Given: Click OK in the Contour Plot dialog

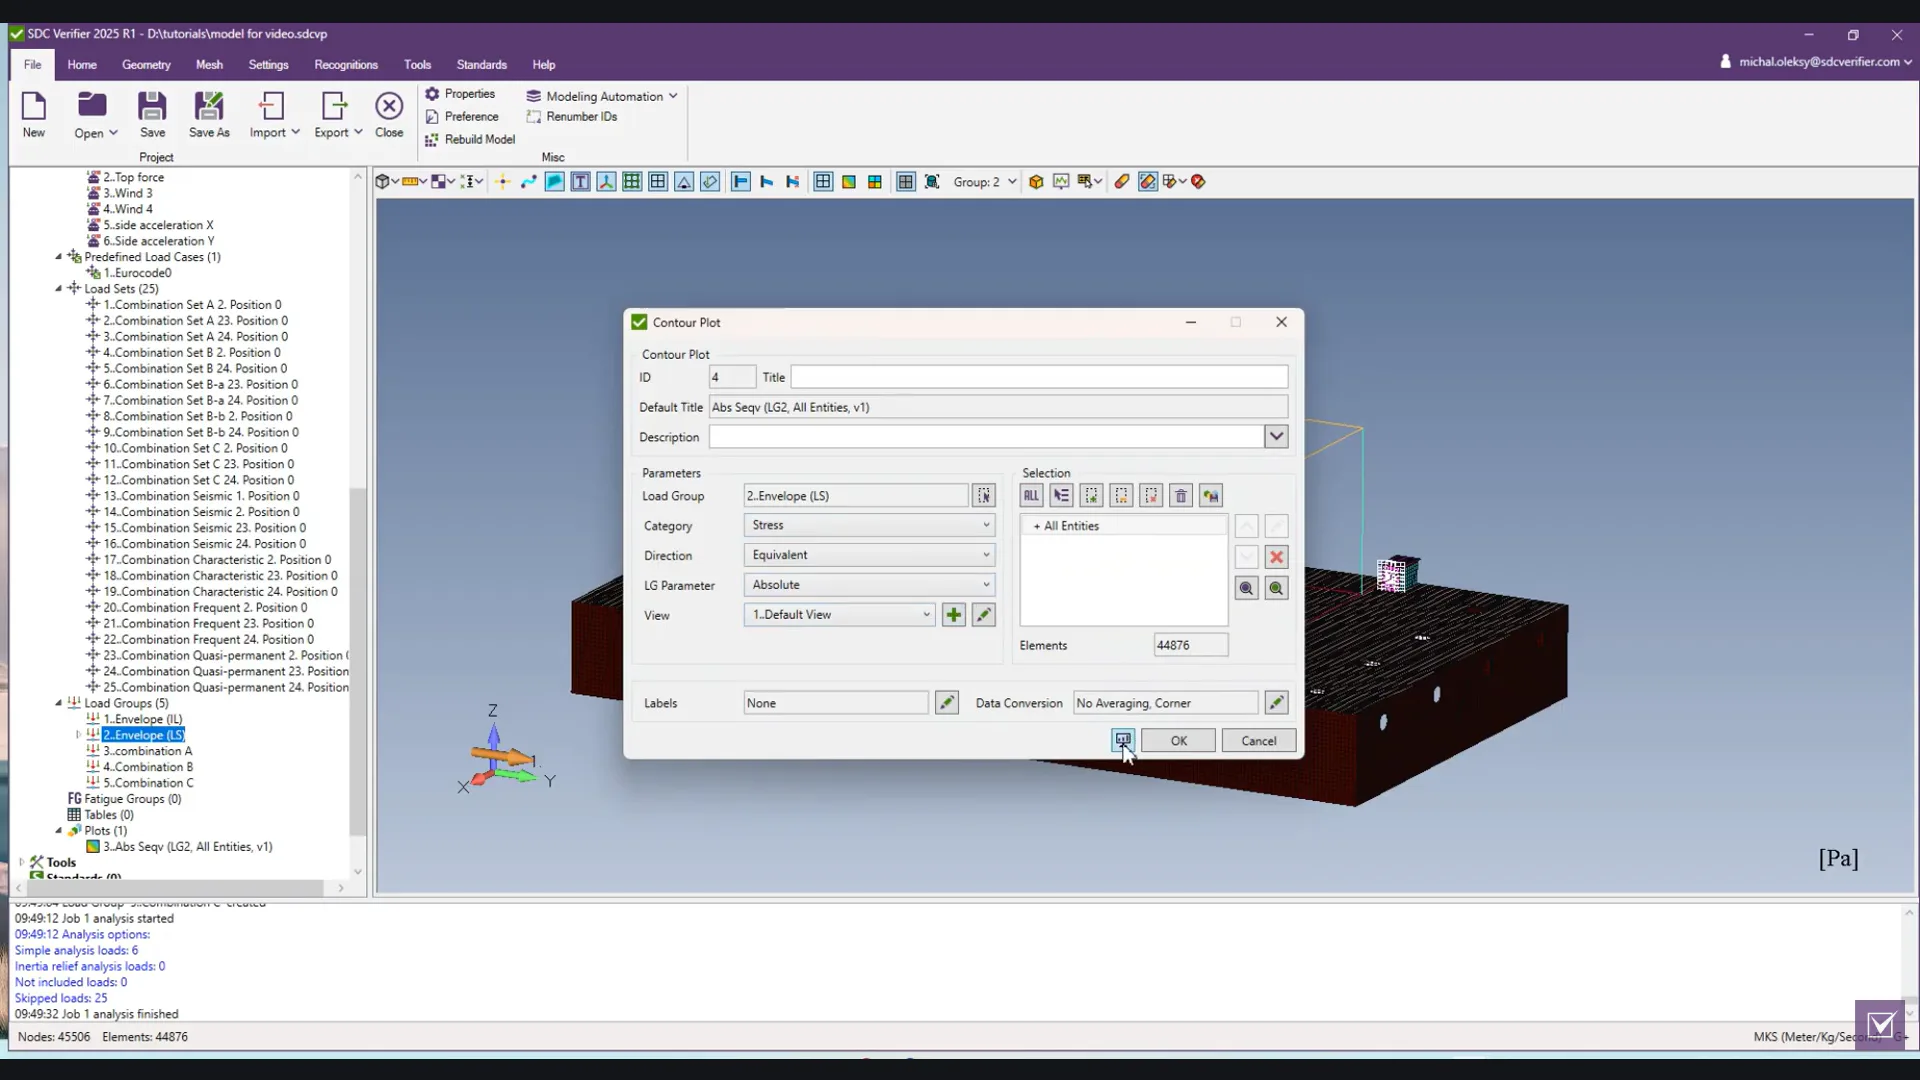Looking at the screenshot, I should pyautogui.click(x=1178, y=741).
